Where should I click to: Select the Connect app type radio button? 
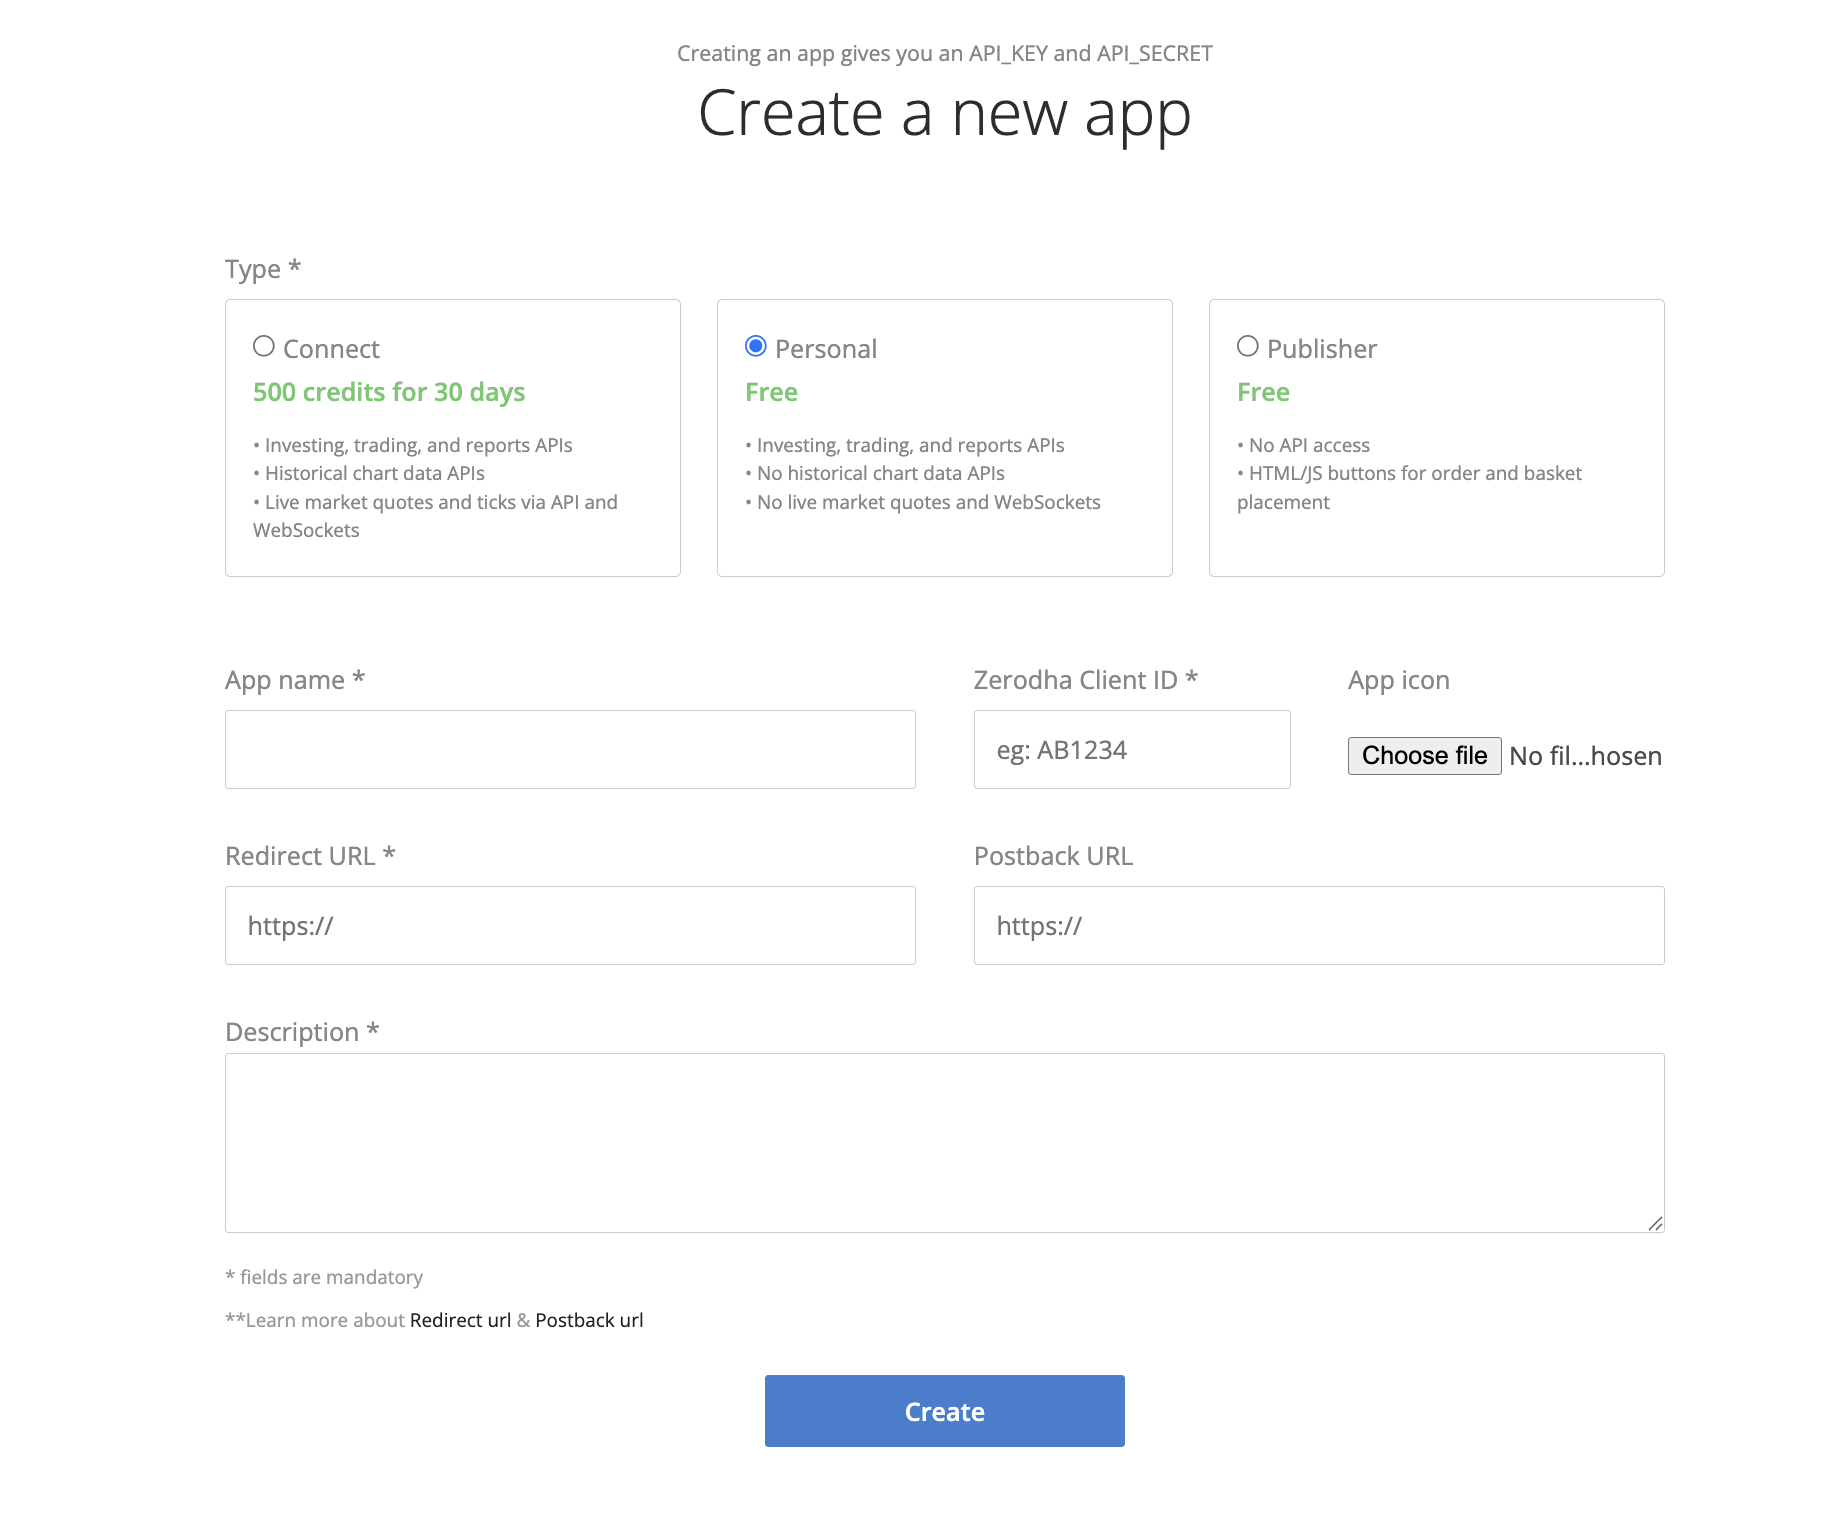[264, 346]
